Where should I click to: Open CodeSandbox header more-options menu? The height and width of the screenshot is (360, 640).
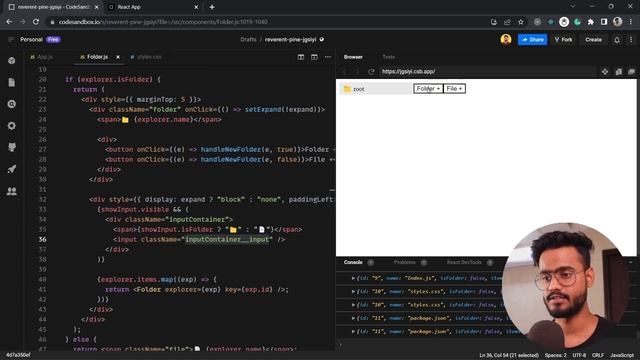631,40
